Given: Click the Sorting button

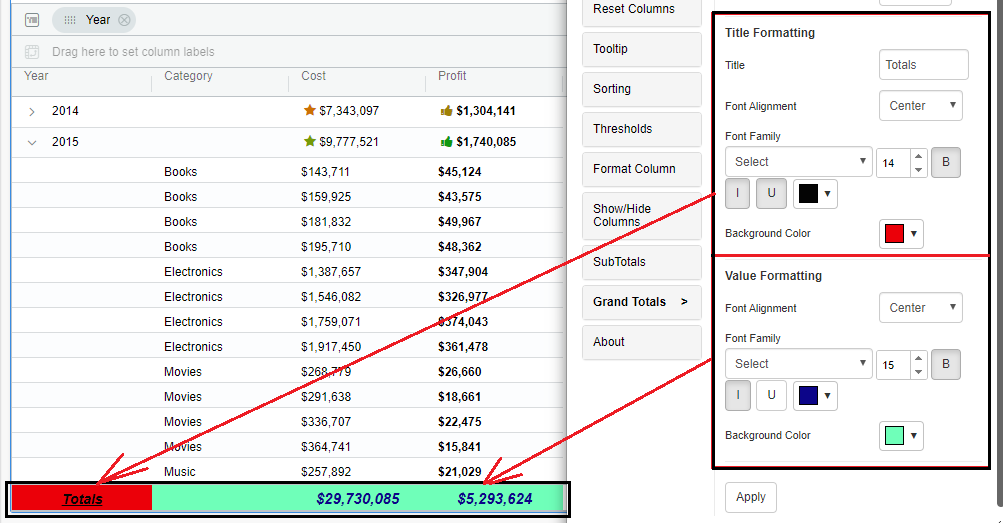Looking at the screenshot, I should 641,89.
